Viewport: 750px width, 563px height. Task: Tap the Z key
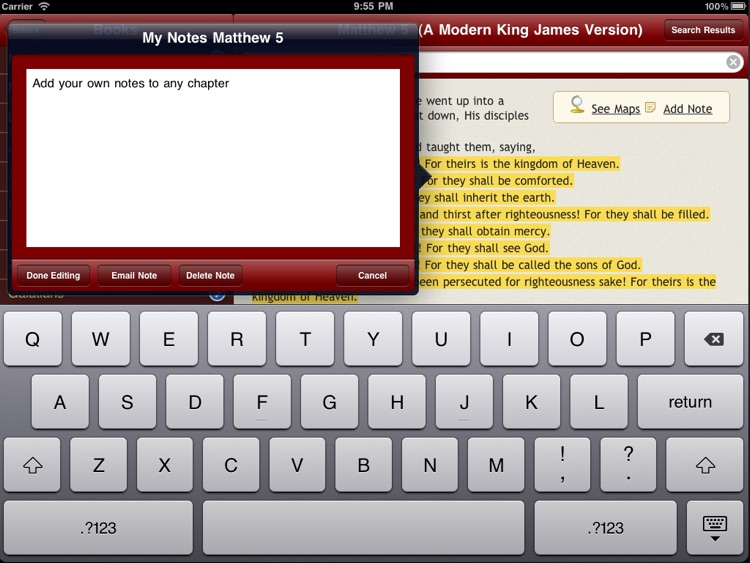(99, 465)
